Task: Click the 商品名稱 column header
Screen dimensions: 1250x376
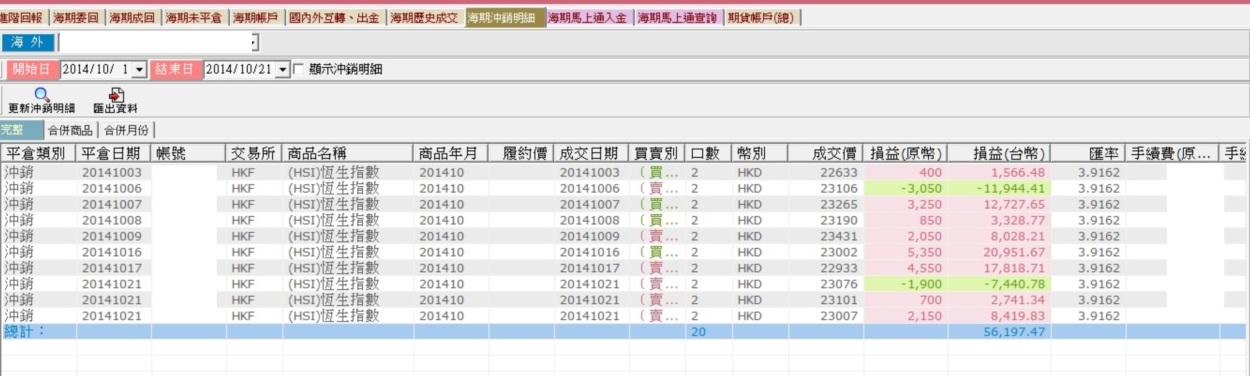Action: point(348,153)
